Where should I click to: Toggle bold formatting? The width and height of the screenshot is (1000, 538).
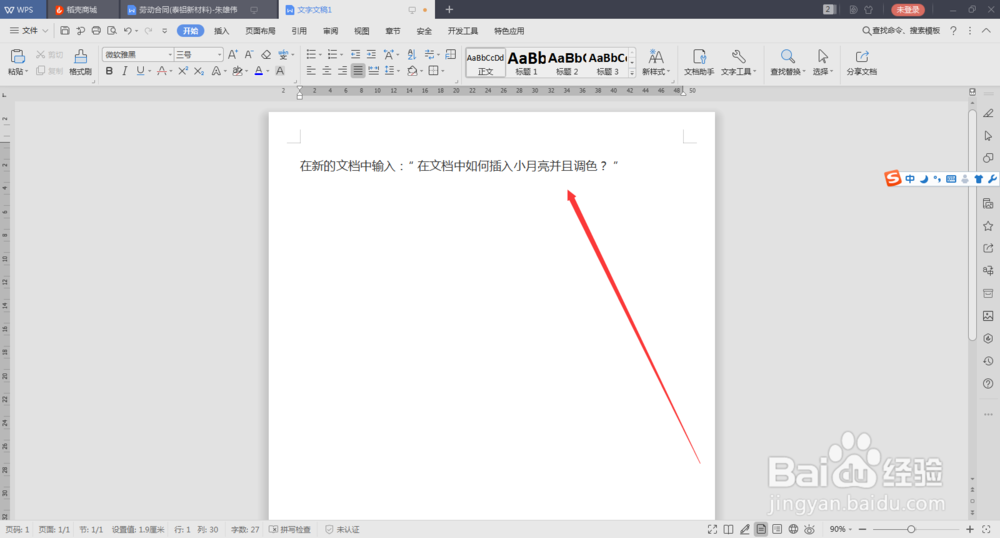click(109, 71)
